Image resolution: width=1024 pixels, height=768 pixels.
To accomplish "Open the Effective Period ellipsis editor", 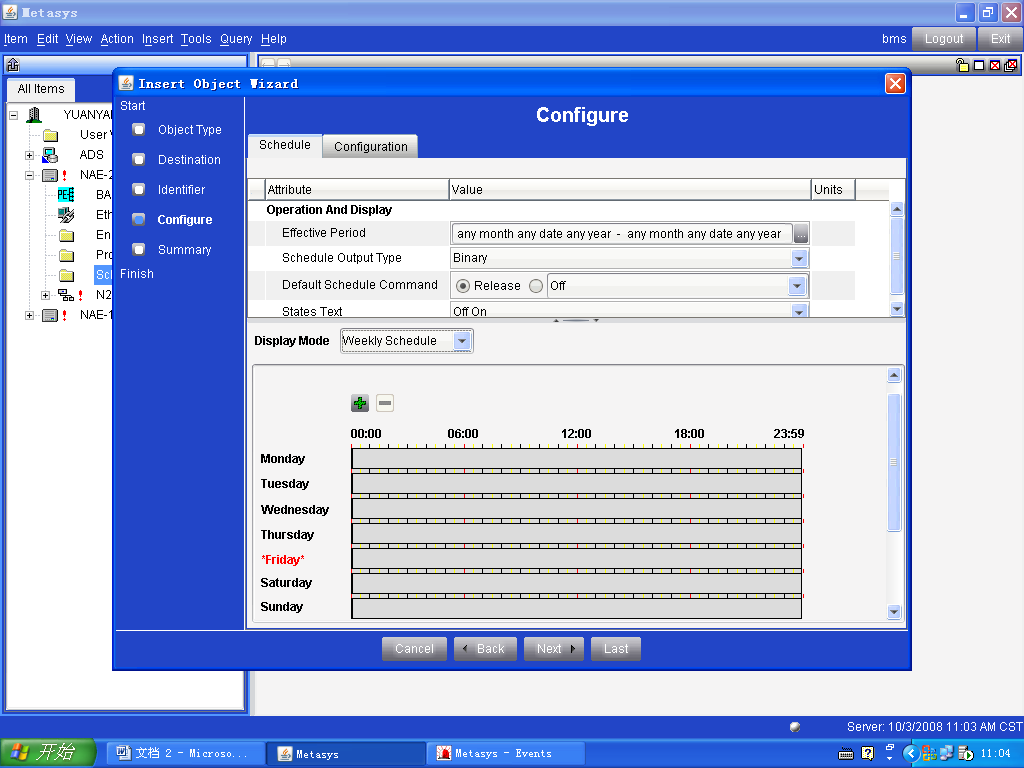I will point(801,234).
